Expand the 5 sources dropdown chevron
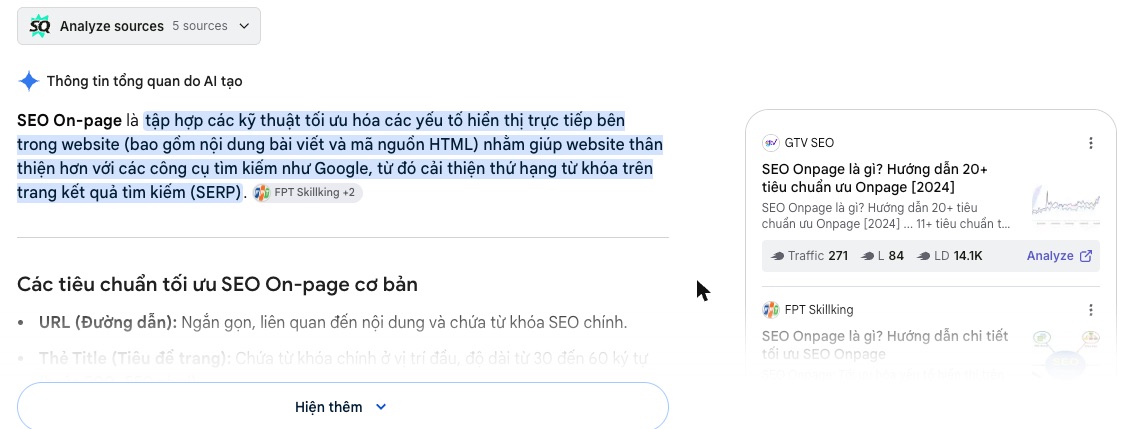The image size is (1127, 429). [244, 26]
